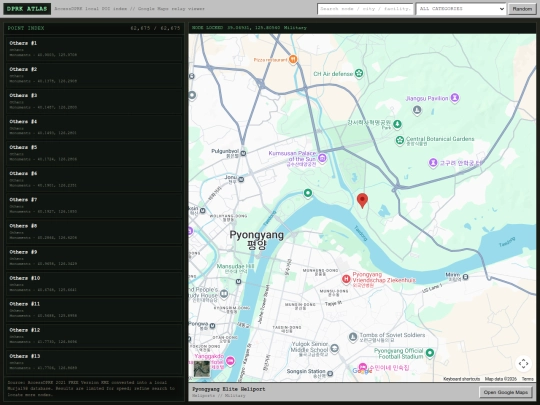Select the Others #13 list entry
The height and width of the screenshot is (405, 540).
tap(94, 362)
